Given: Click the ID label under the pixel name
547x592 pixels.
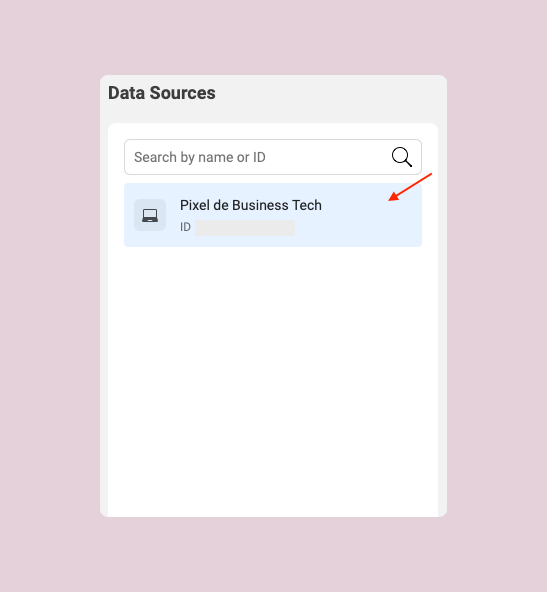Looking at the screenshot, I should [185, 227].
